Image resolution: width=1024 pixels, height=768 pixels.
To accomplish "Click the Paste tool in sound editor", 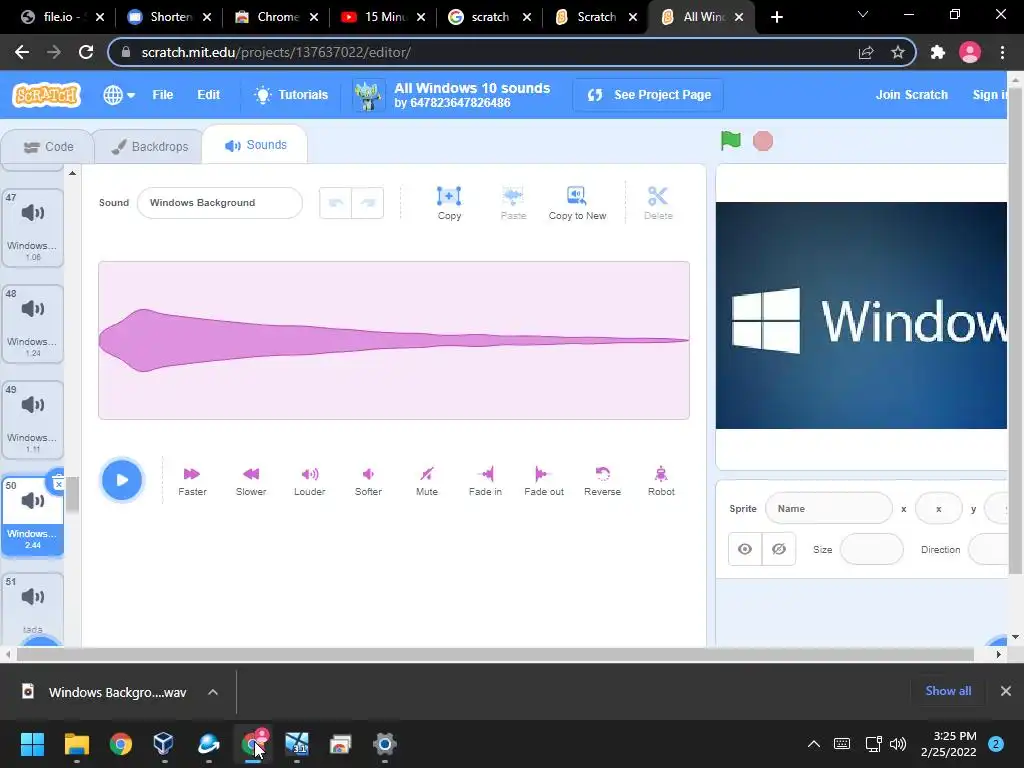I will pyautogui.click(x=513, y=202).
